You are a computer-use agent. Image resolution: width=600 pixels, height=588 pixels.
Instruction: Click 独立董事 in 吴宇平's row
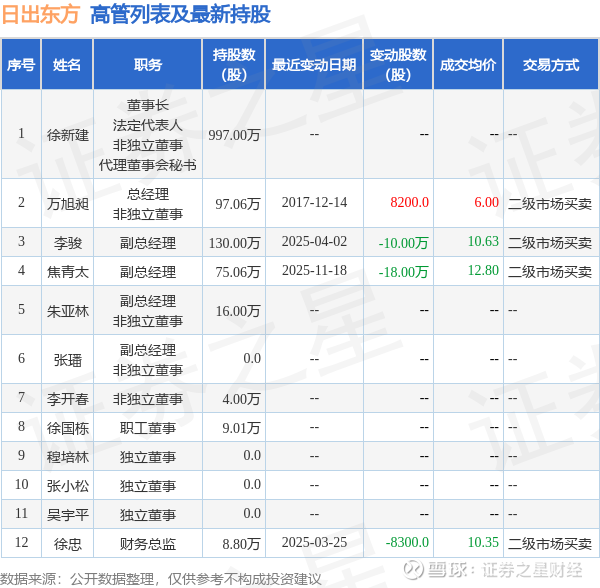(148, 515)
